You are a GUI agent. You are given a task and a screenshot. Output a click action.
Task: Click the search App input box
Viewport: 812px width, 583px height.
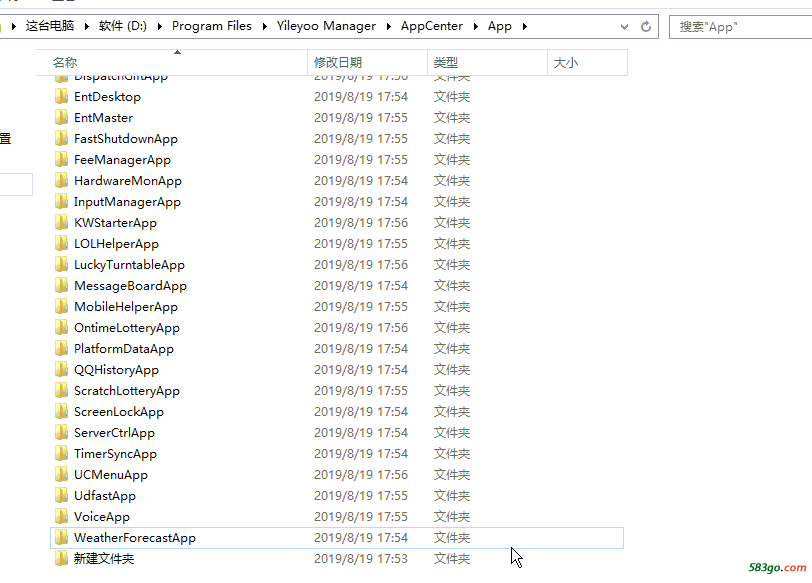coord(740,26)
